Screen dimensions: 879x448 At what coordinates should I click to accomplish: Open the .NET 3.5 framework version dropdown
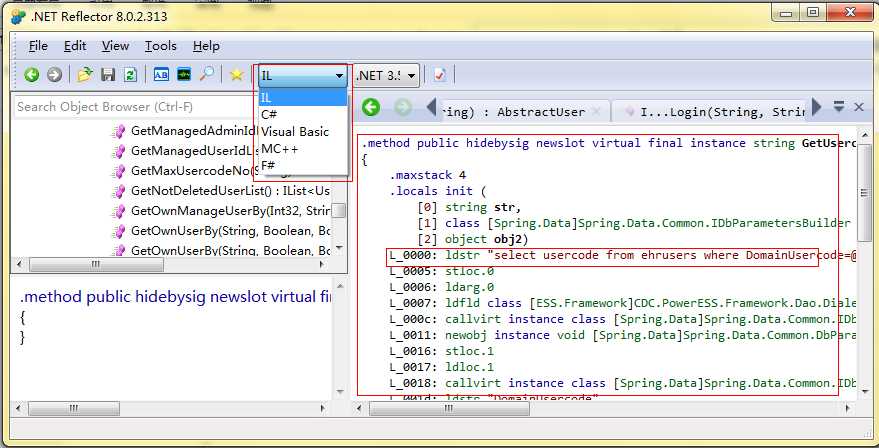386,75
